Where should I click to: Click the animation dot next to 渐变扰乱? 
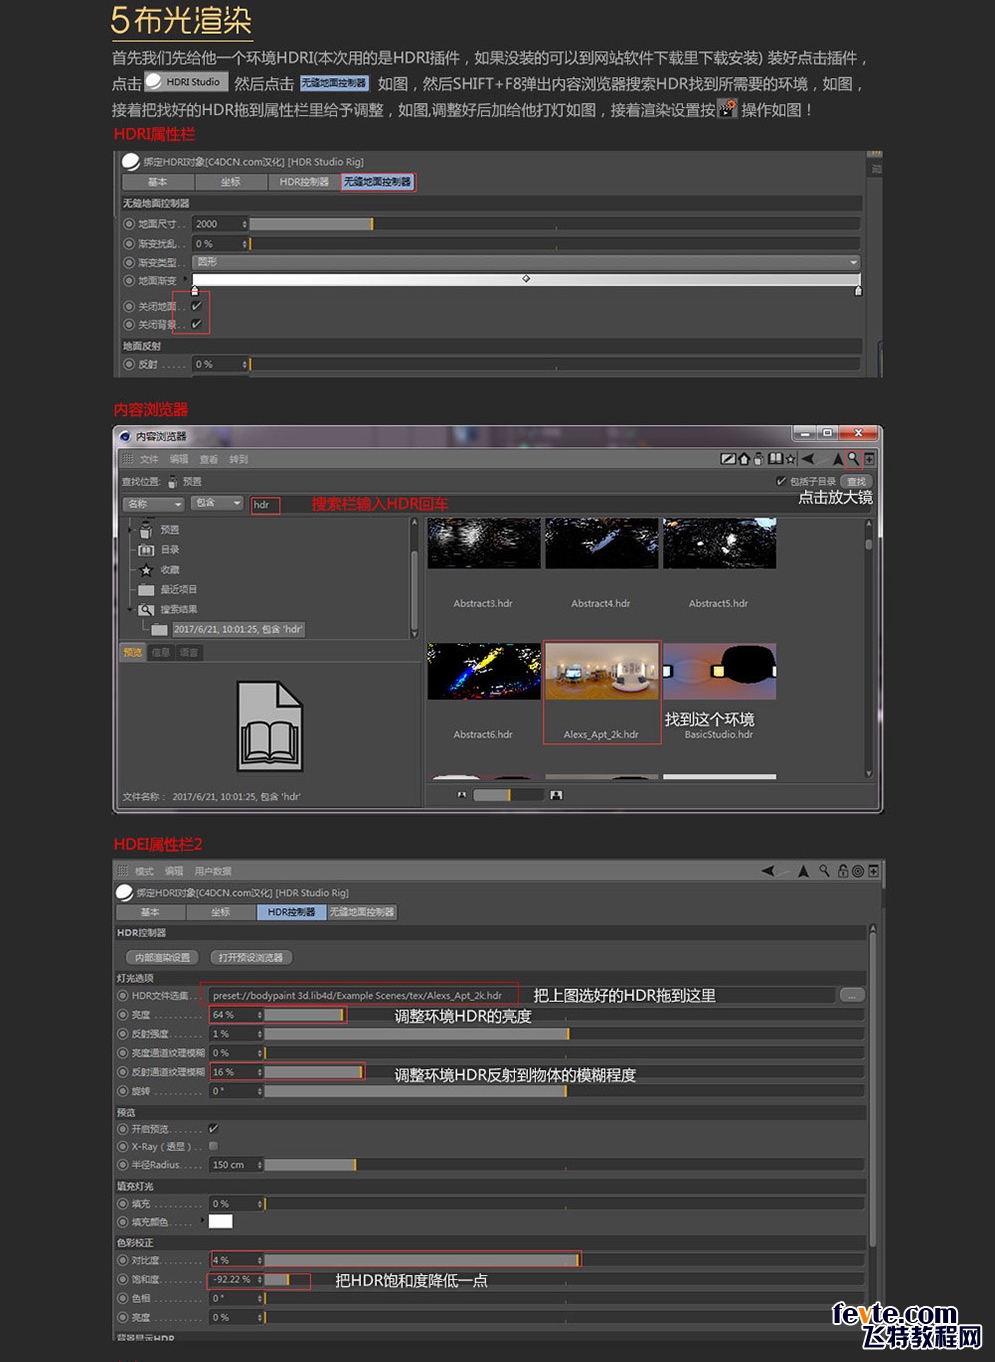(x=129, y=243)
